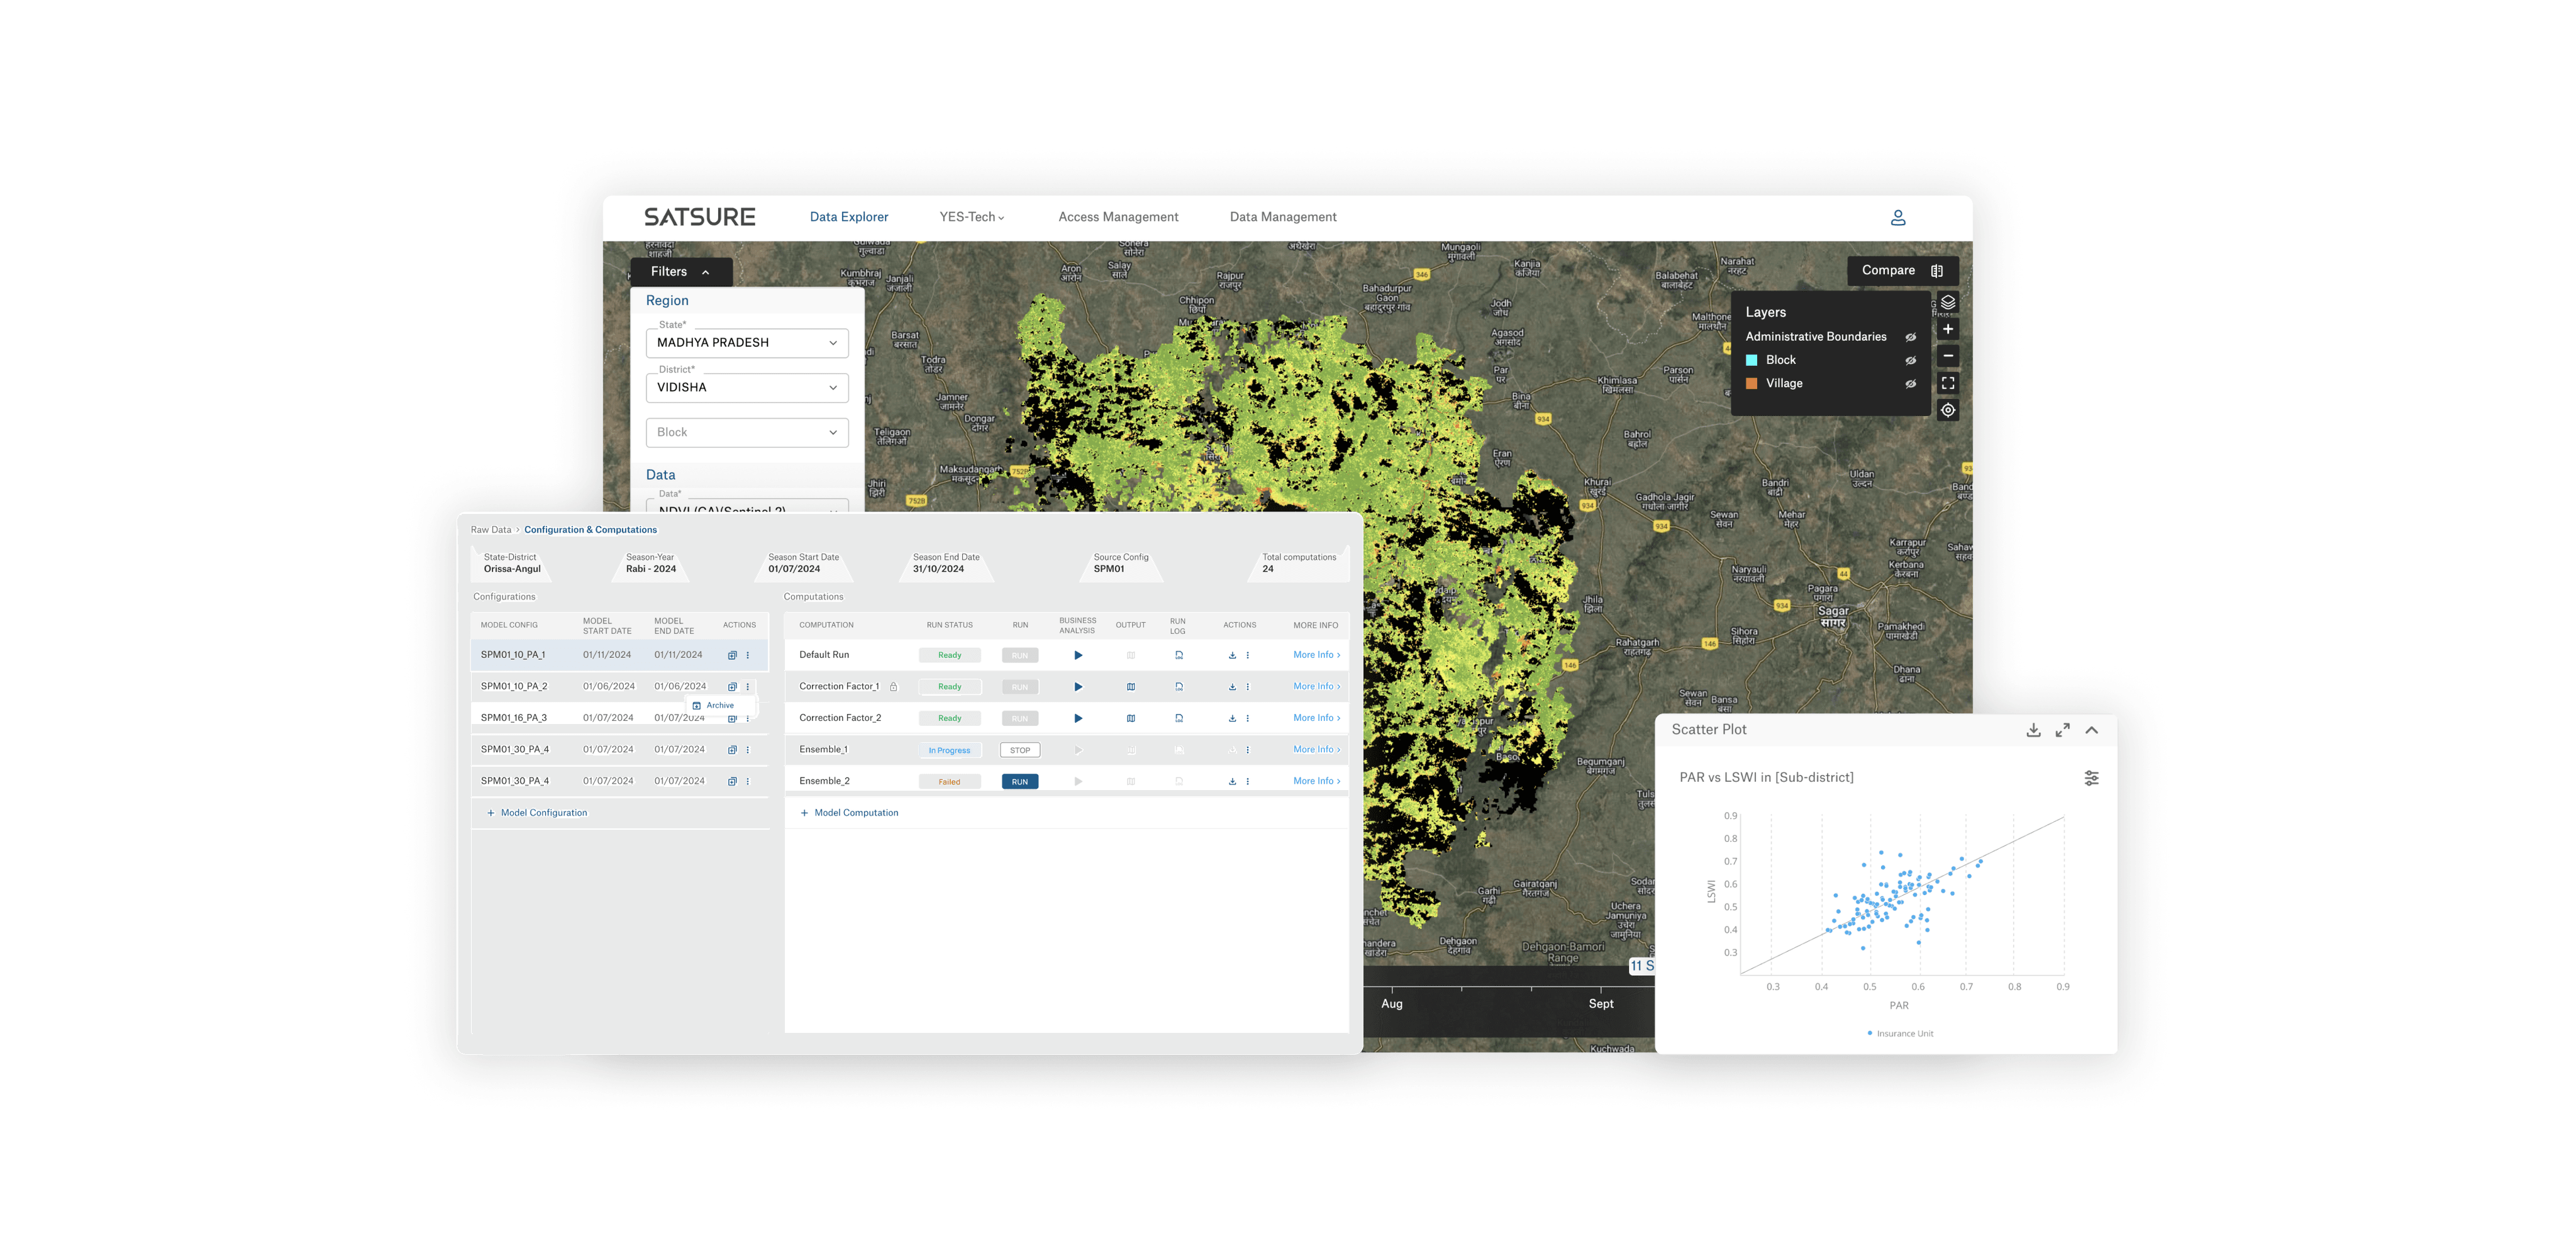Open scatter plot settings sliders

2091,778
